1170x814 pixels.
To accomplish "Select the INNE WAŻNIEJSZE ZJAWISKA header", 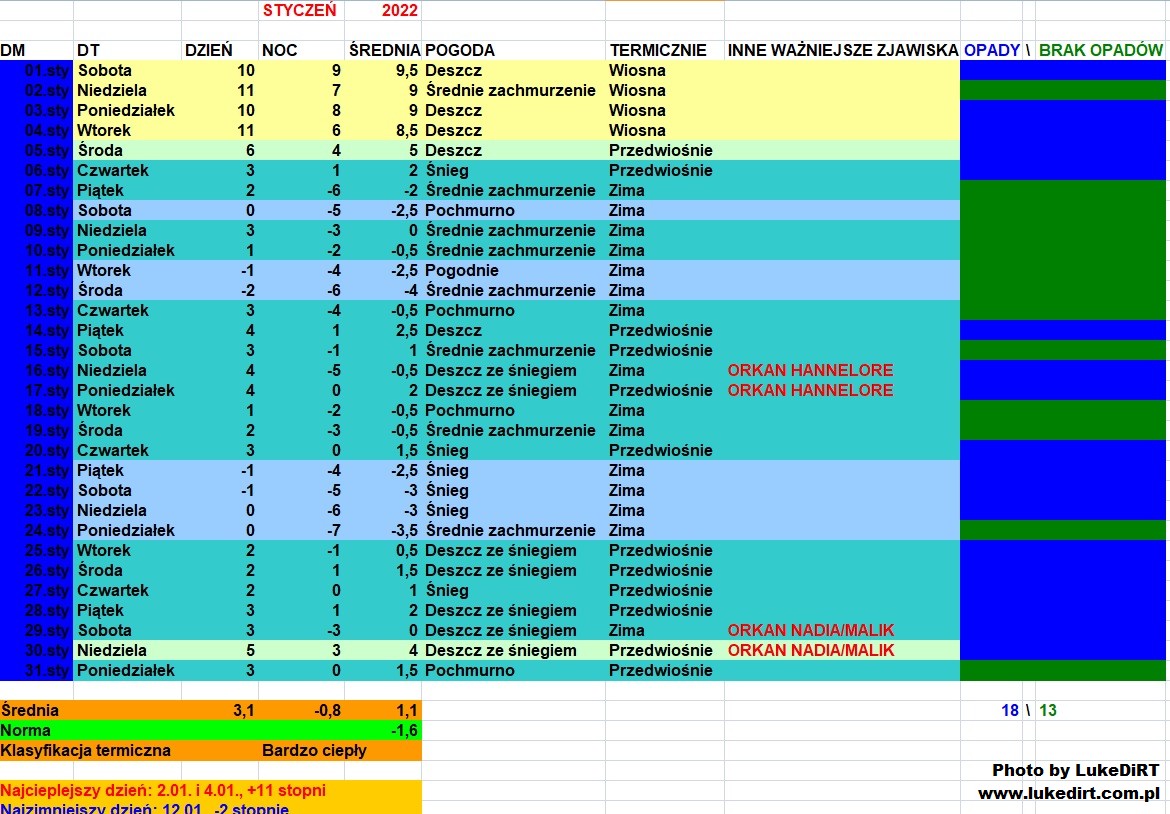I will 842,50.
